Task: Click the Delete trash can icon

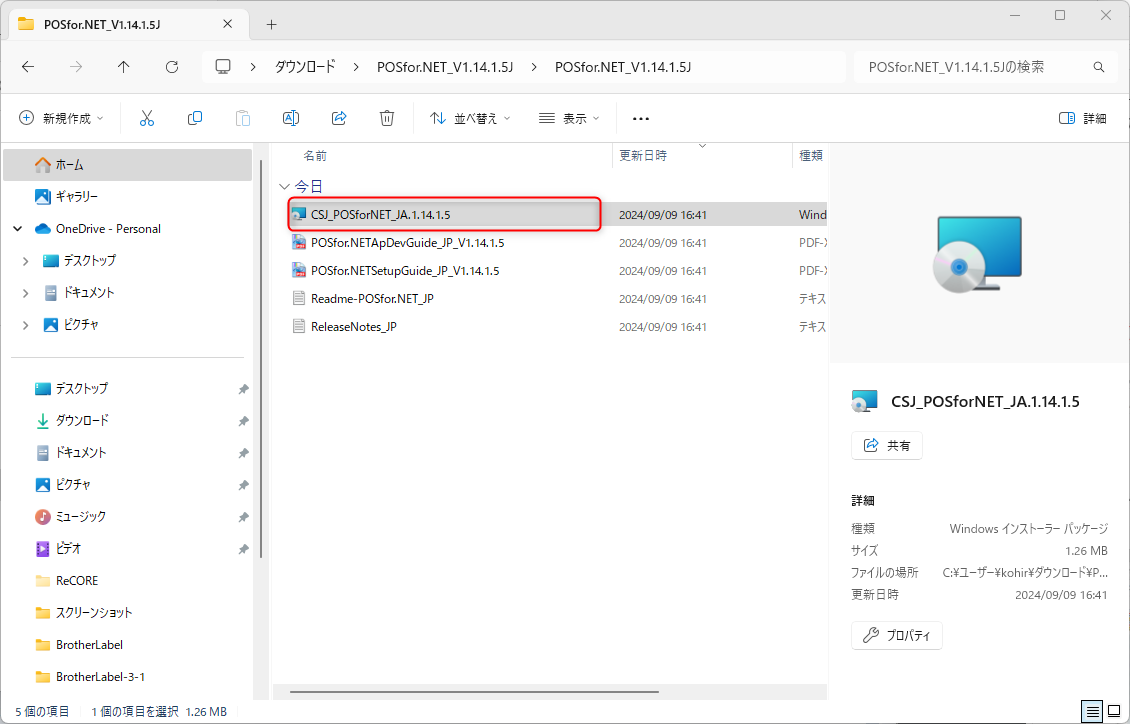Action: 387,118
